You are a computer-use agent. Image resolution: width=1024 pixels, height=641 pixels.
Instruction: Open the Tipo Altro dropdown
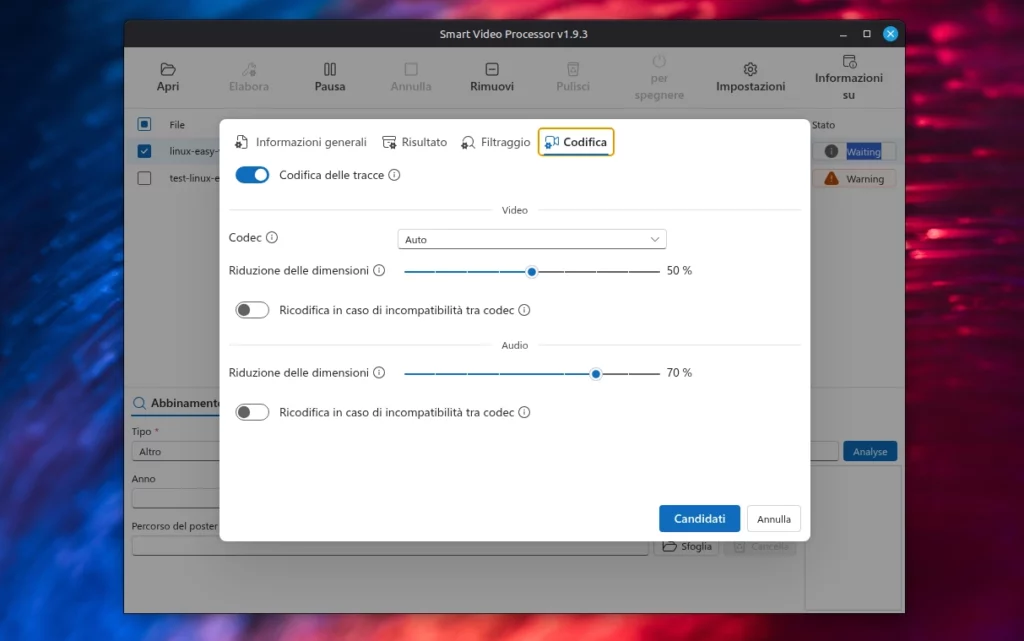pos(176,452)
